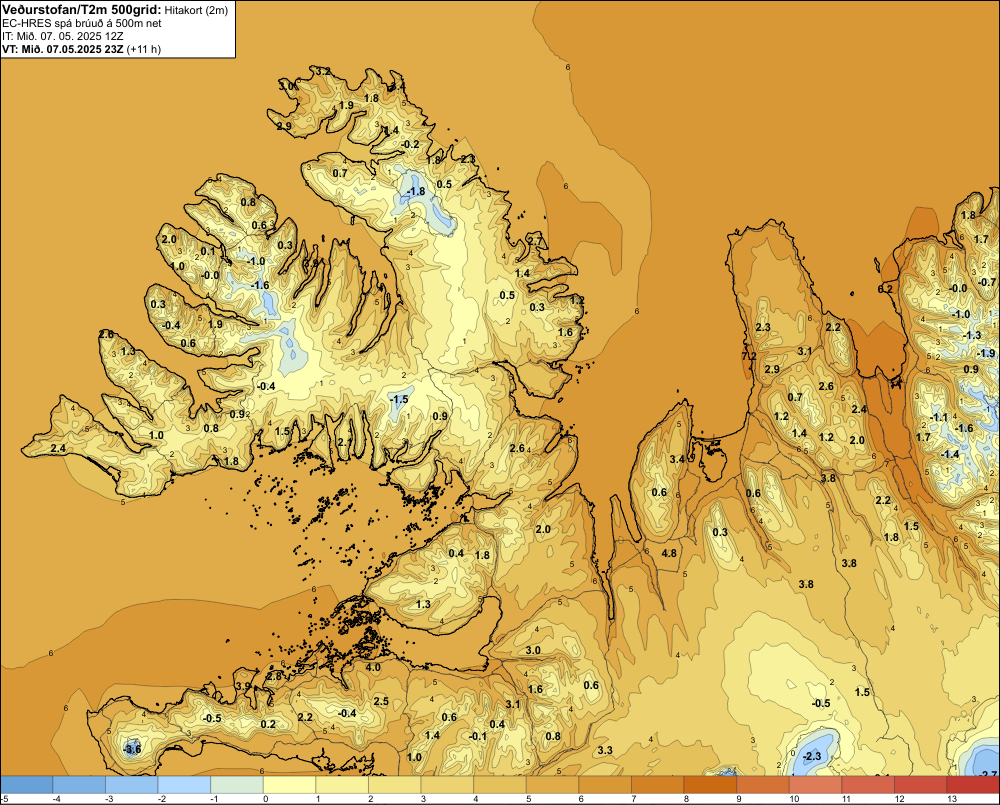This screenshot has height=805, width=1000.
Task: Click the '-1.8' temperature value on the glacier
Action: (x=416, y=191)
